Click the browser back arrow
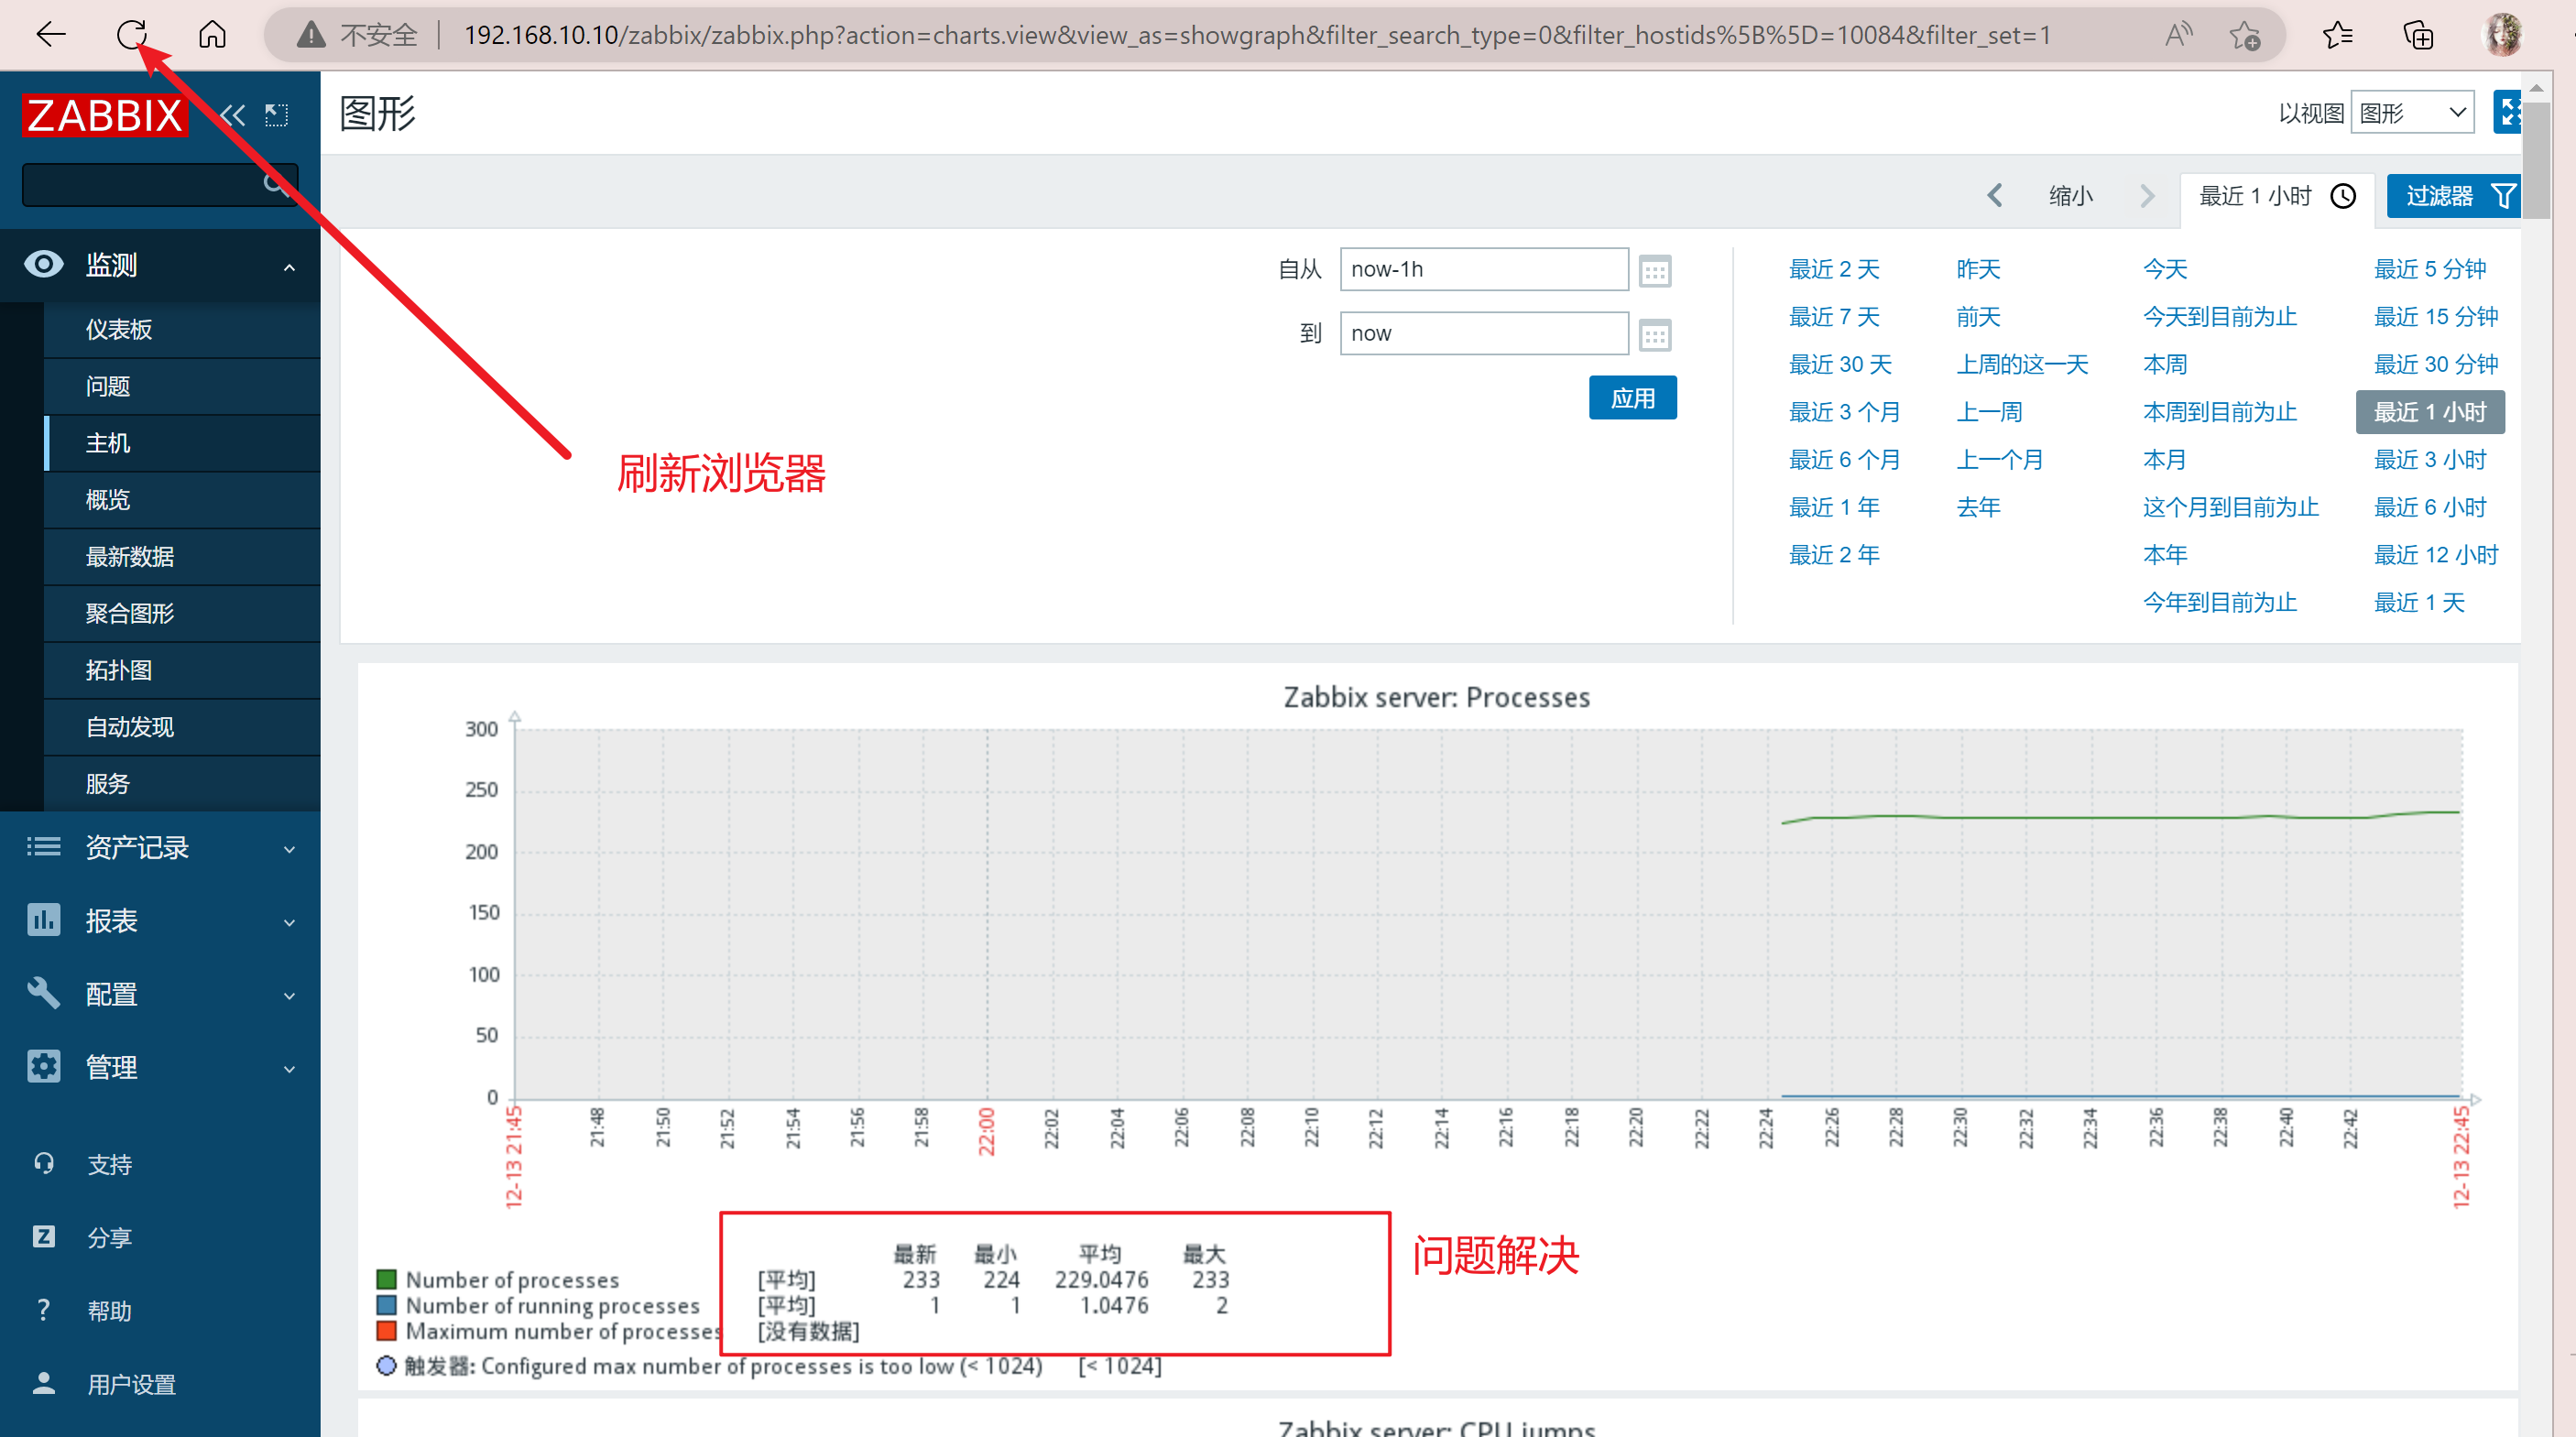Screen dimensions: 2576x1437 click(50, 35)
